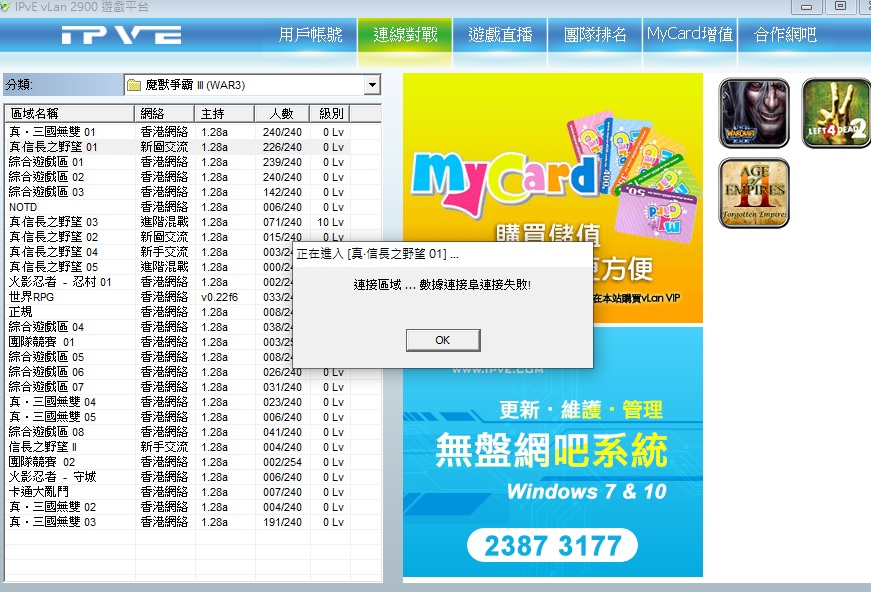The height and width of the screenshot is (592, 871).
Task: Click the v0.22f6 host version cell
Action: (219, 297)
